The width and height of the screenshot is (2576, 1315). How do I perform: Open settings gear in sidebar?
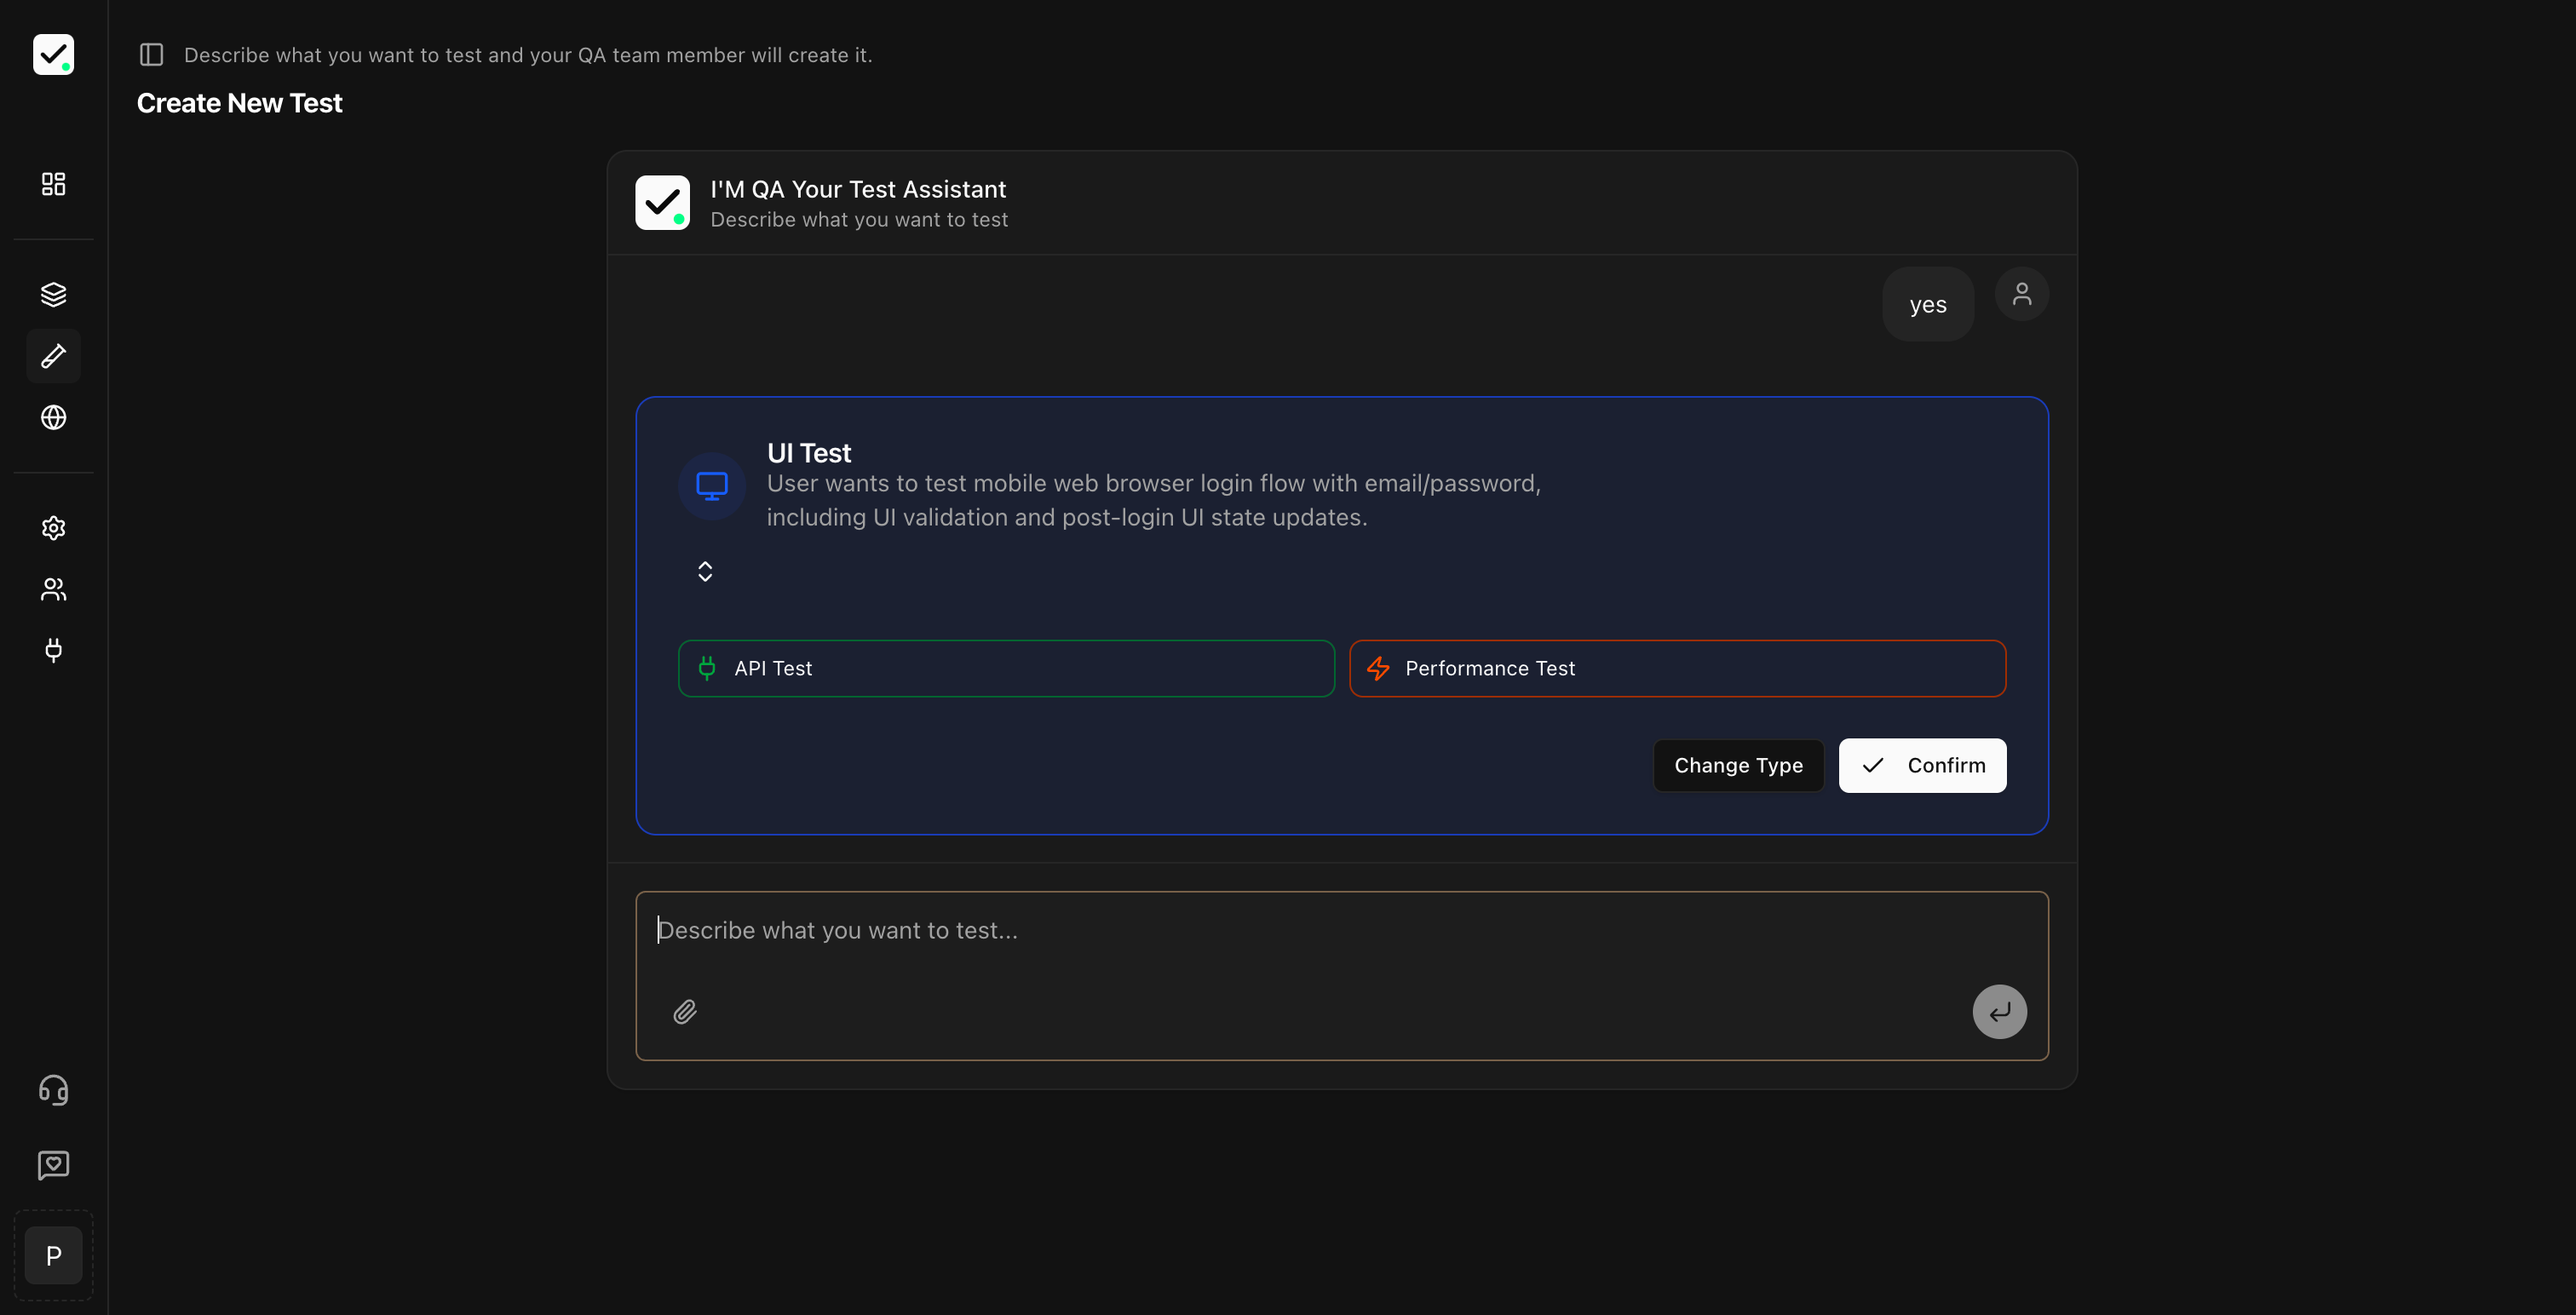tap(53, 528)
